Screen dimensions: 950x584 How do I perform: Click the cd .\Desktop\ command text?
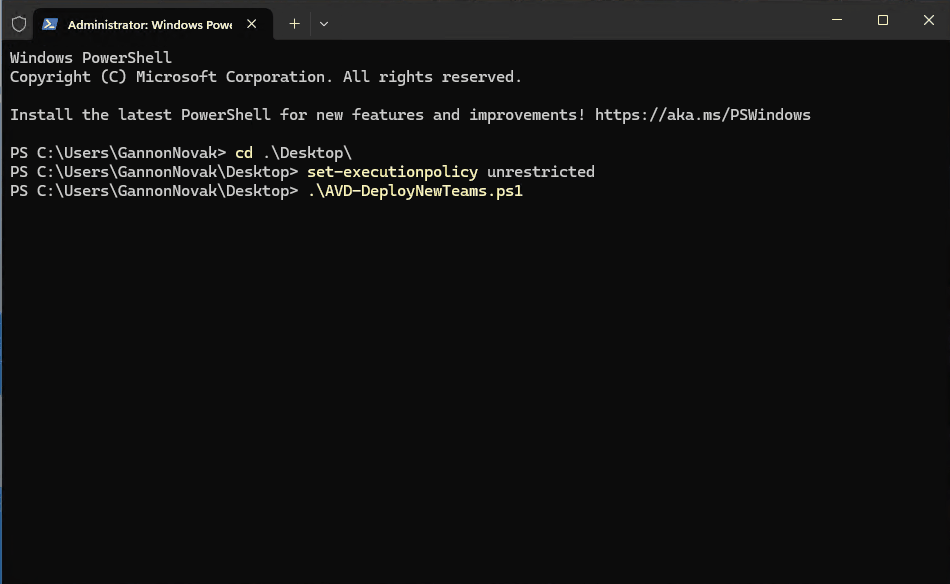point(293,153)
